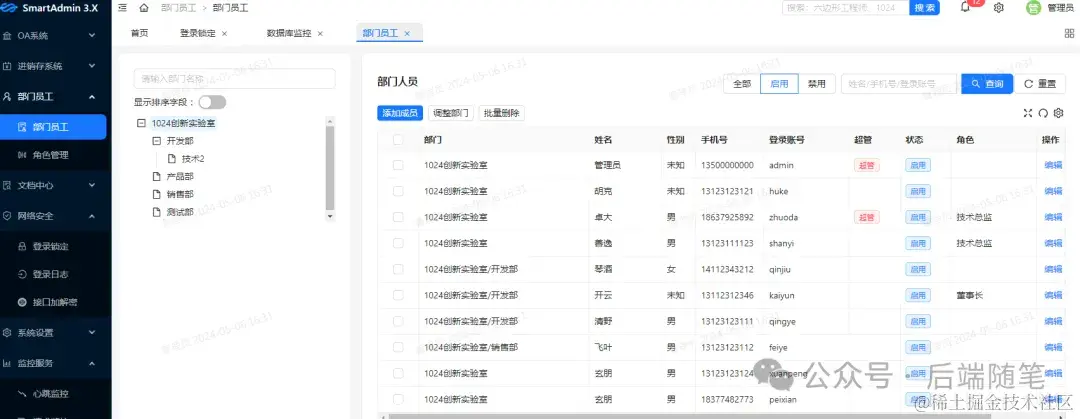The image size is (1080, 419).
Task: Click the 调整部门 button
Action: [451, 113]
